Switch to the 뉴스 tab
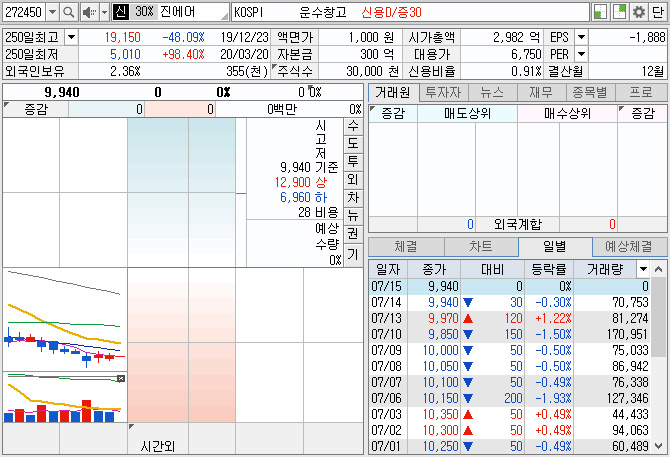Image resolution: width=670 pixels, height=457 pixels. [493, 92]
